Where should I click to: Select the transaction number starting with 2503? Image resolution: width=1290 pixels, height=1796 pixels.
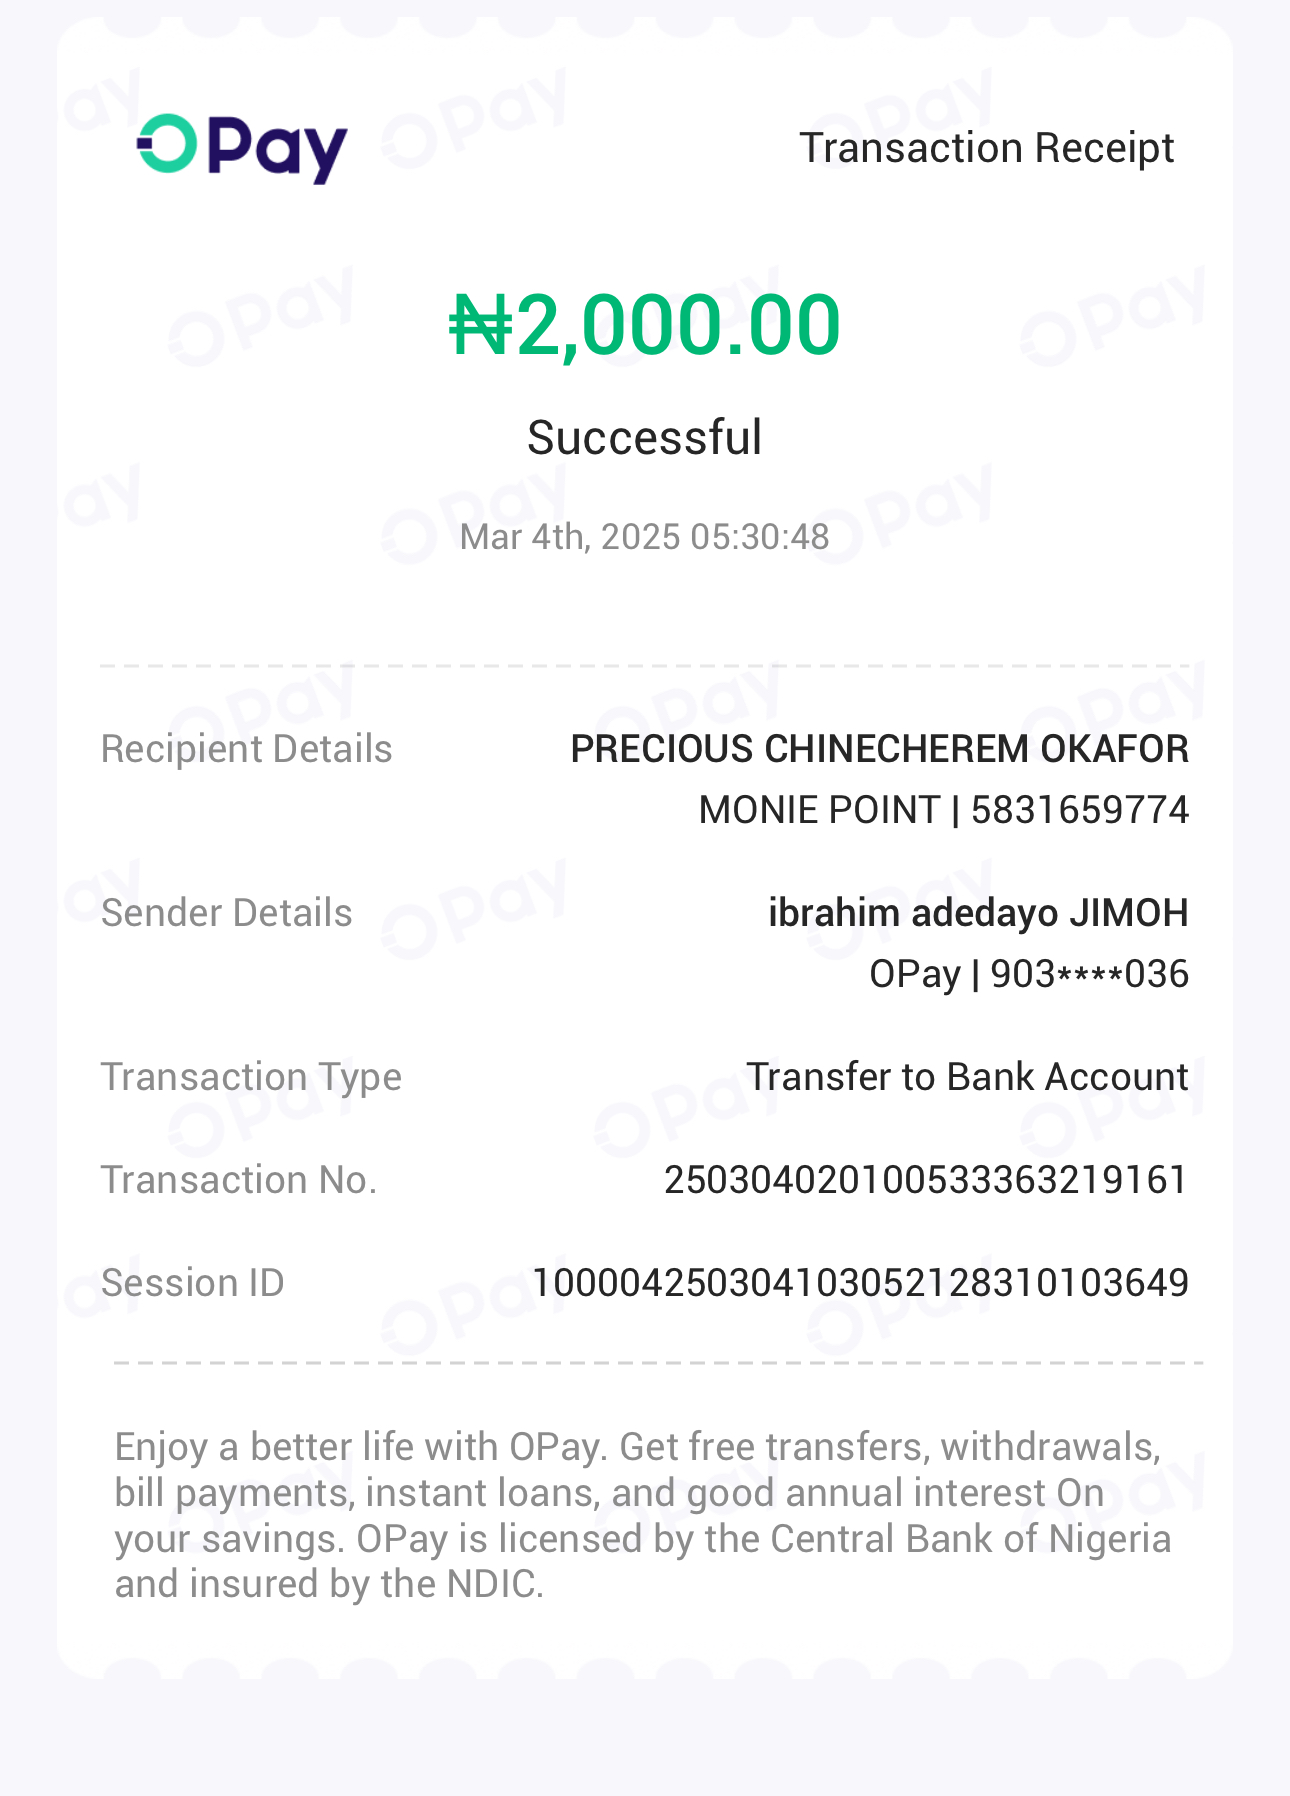[926, 1180]
